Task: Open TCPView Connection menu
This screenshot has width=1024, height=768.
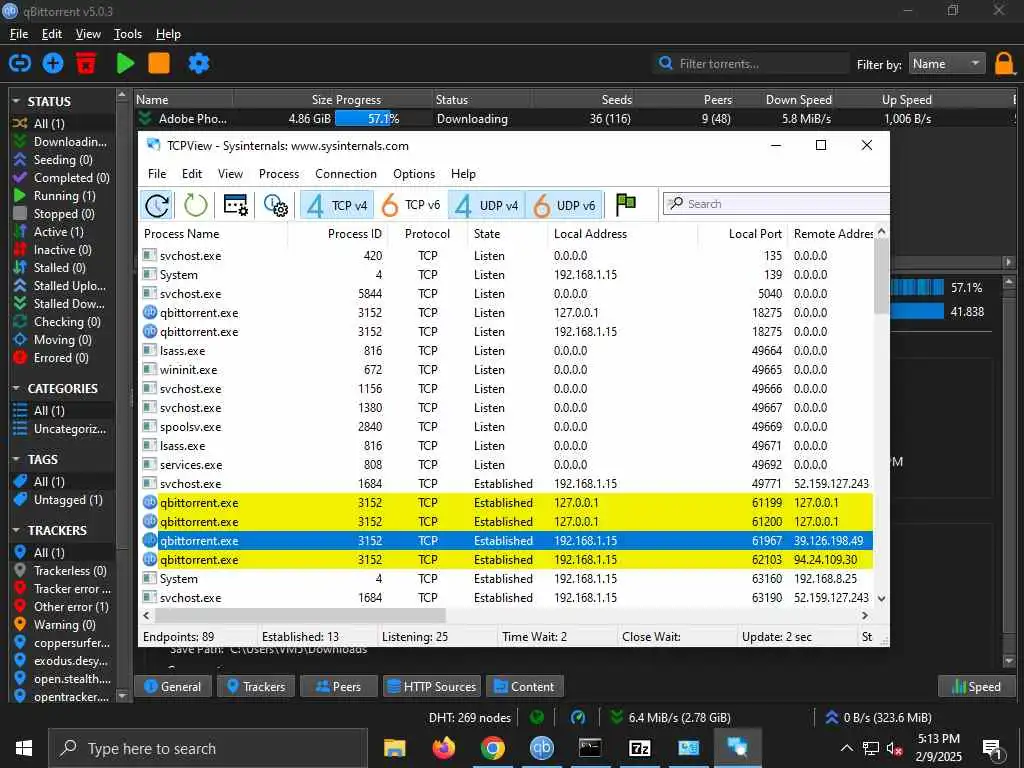Action: [x=345, y=174]
